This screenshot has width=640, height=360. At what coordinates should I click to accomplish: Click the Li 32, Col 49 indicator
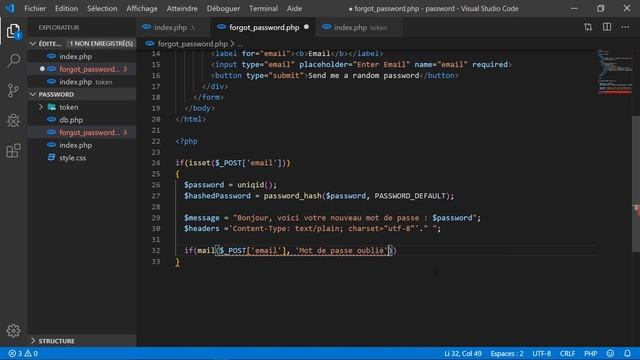coord(463,353)
